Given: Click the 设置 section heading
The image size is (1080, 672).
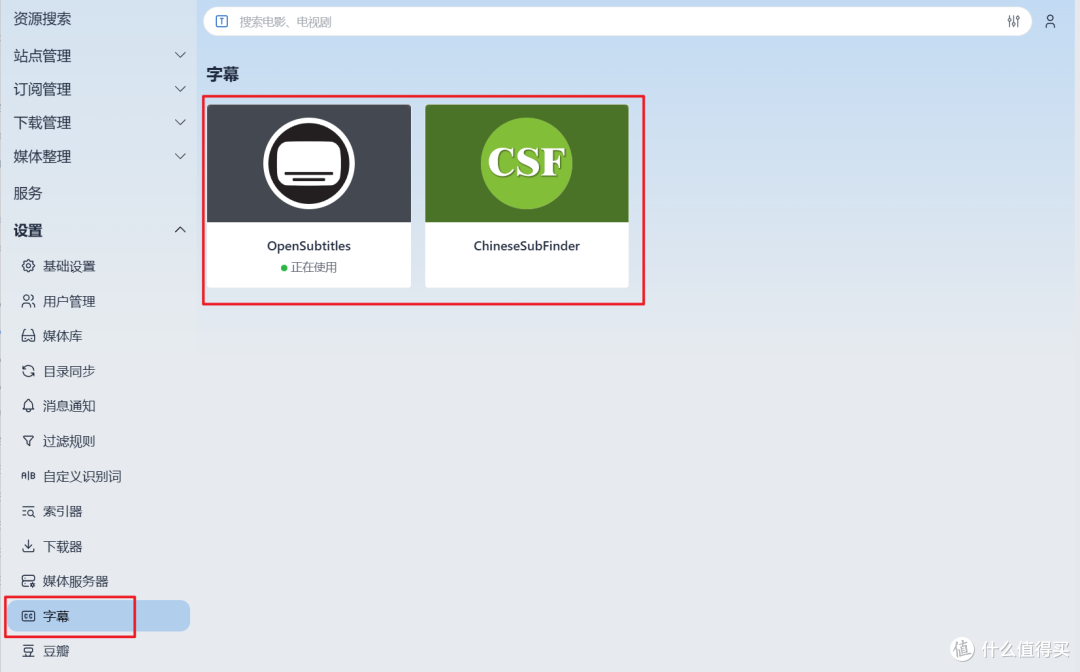Looking at the screenshot, I should click(x=28, y=231).
